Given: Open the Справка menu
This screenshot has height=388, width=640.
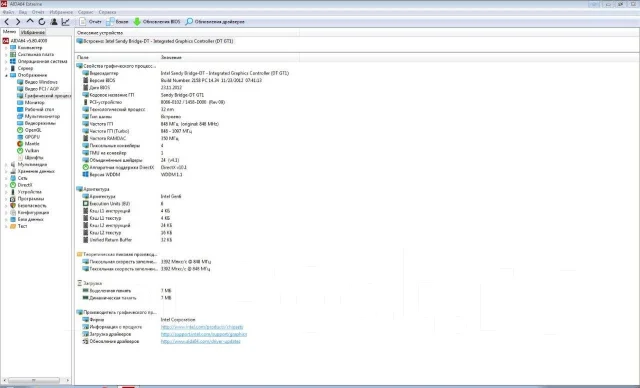Looking at the screenshot, I should click(x=107, y=12).
